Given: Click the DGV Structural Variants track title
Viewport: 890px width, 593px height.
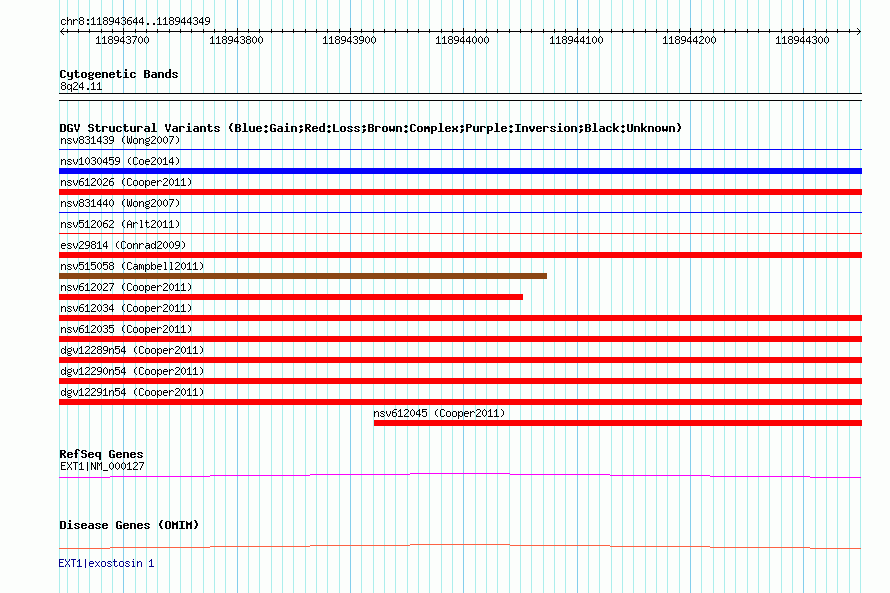Looking at the screenshot, I should (x=370, y=128).
